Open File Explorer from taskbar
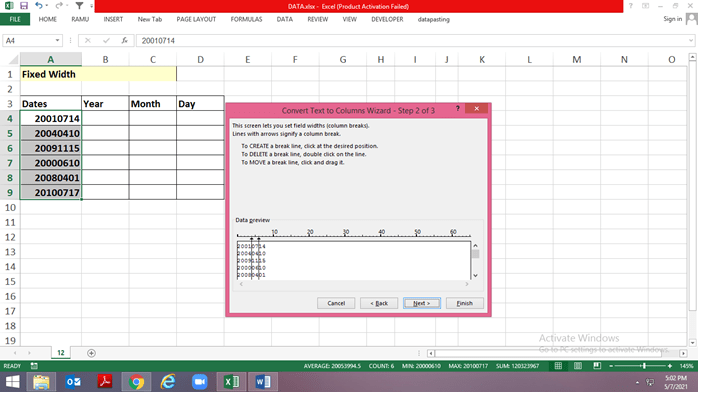The image size is (725, 417). tap(41, 382)
